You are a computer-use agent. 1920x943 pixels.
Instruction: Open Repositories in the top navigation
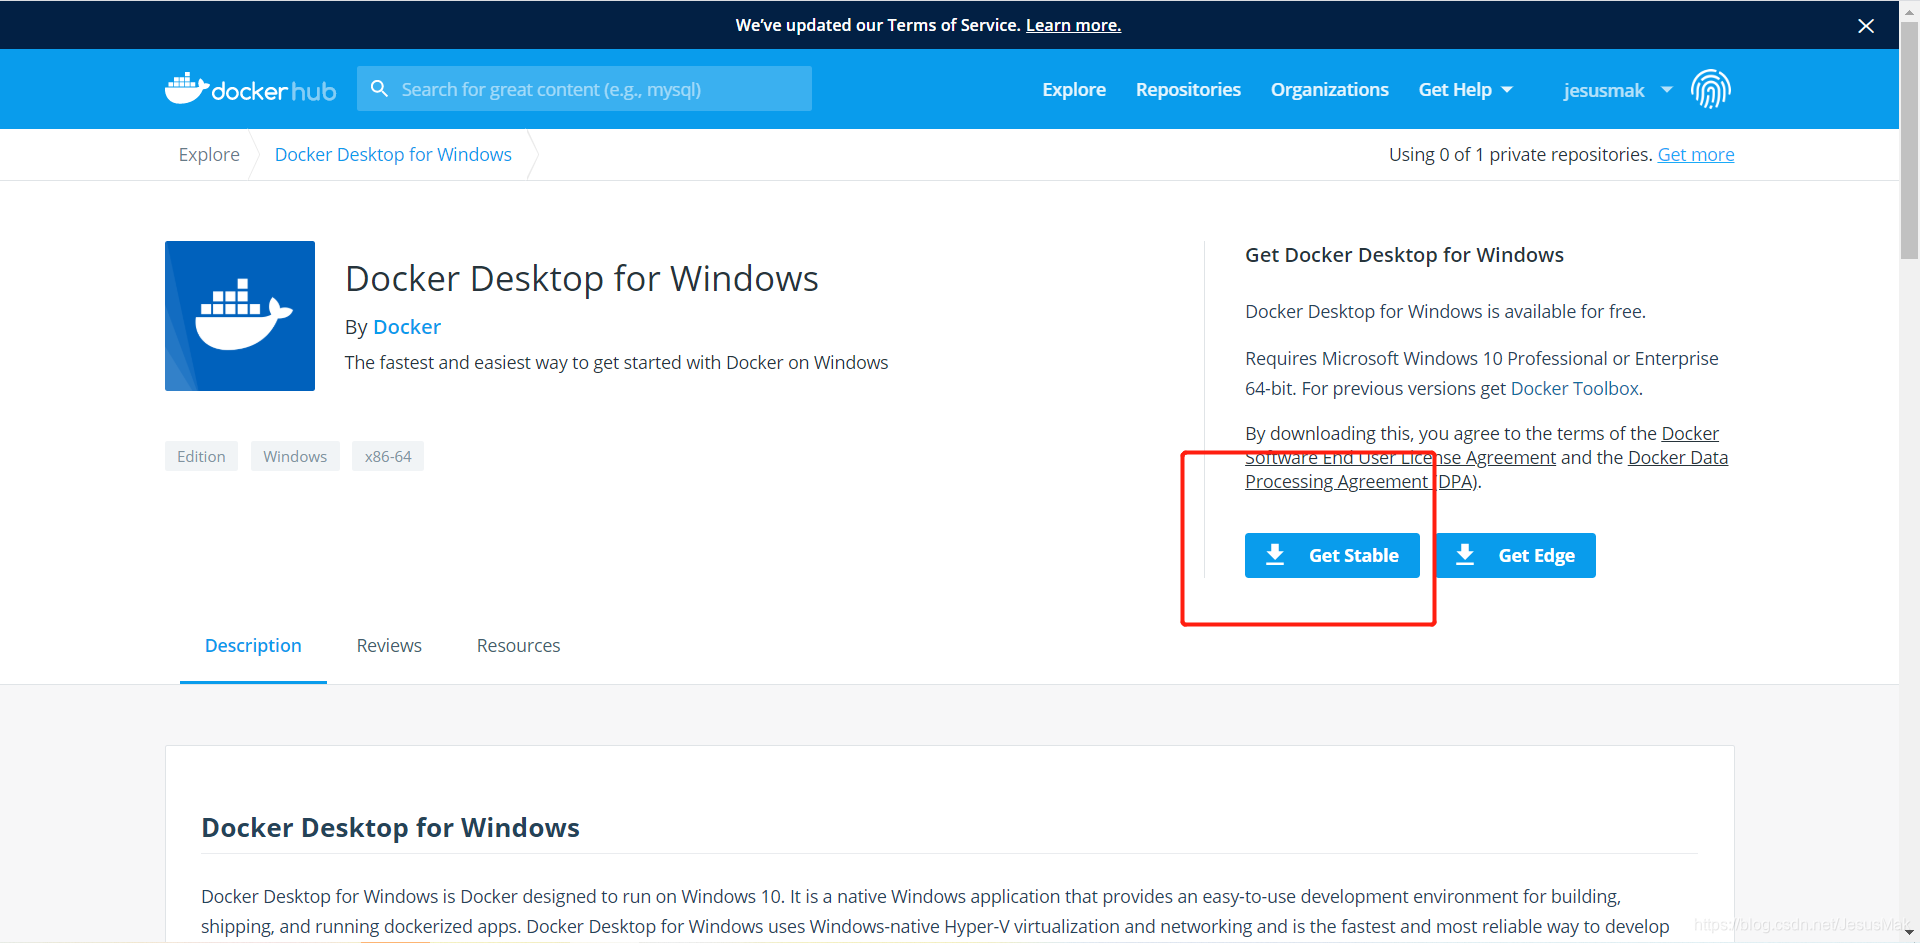1188,90
